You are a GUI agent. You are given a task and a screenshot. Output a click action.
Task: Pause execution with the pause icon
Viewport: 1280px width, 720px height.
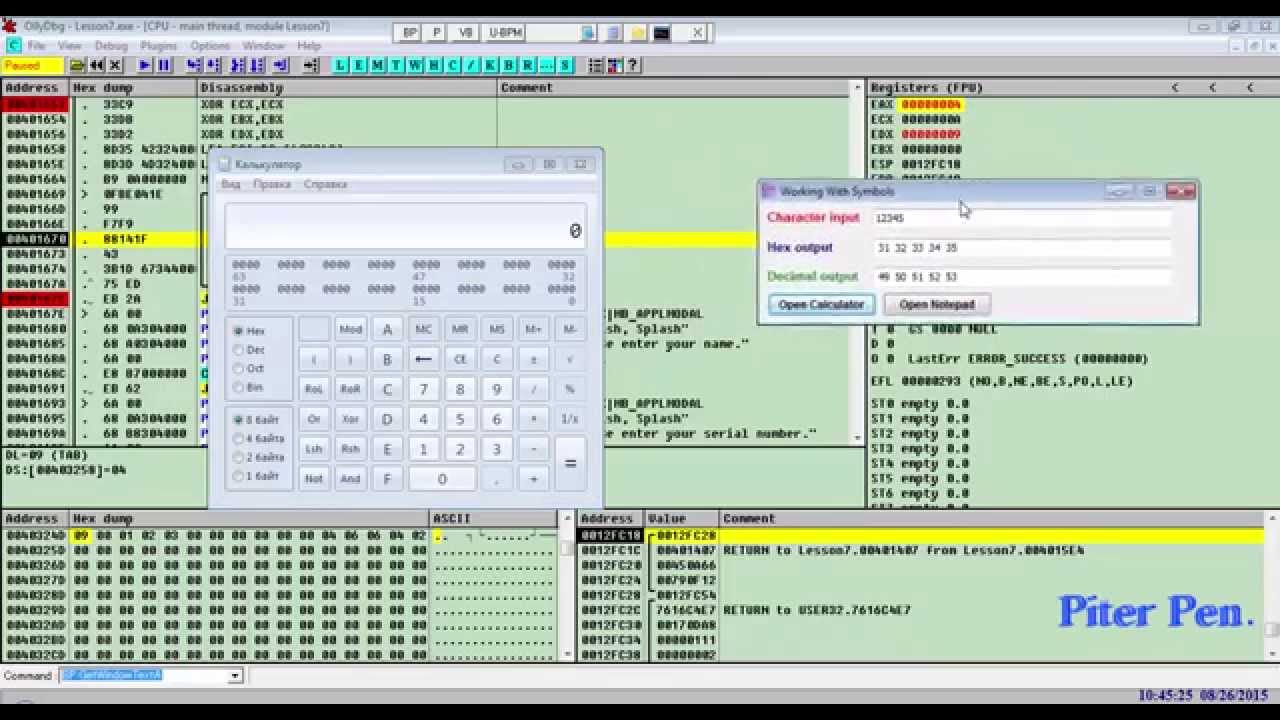(164, 65)
